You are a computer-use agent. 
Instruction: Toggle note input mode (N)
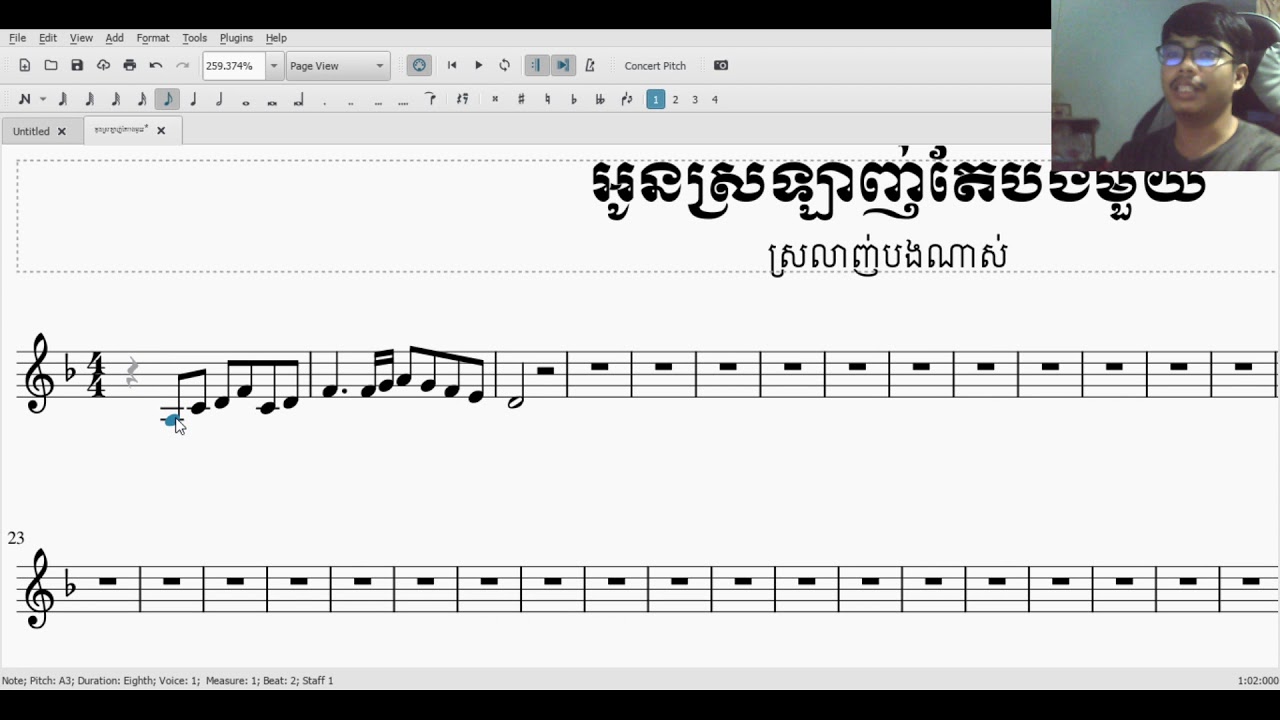pyautogui.click(x=25, y=100)
